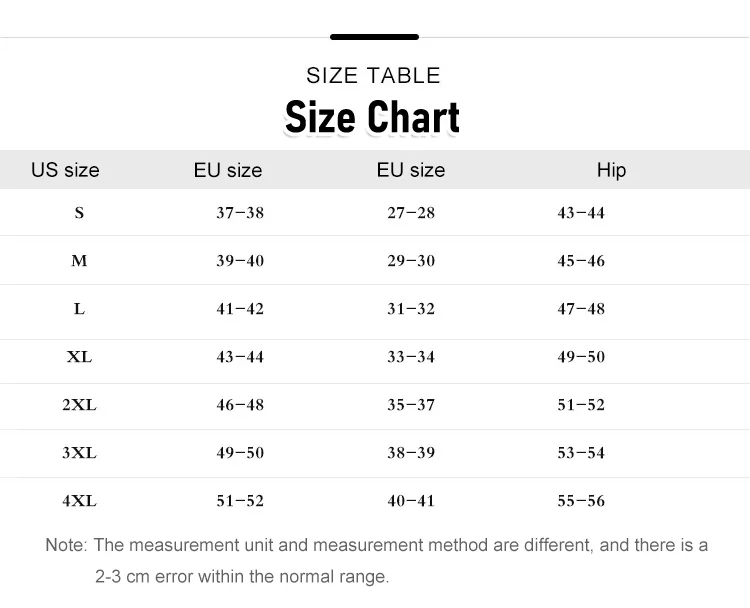The width and height of the screenshot is (750, 608).
Task: Click the SIZE TABLE heading
Action: 373,76
